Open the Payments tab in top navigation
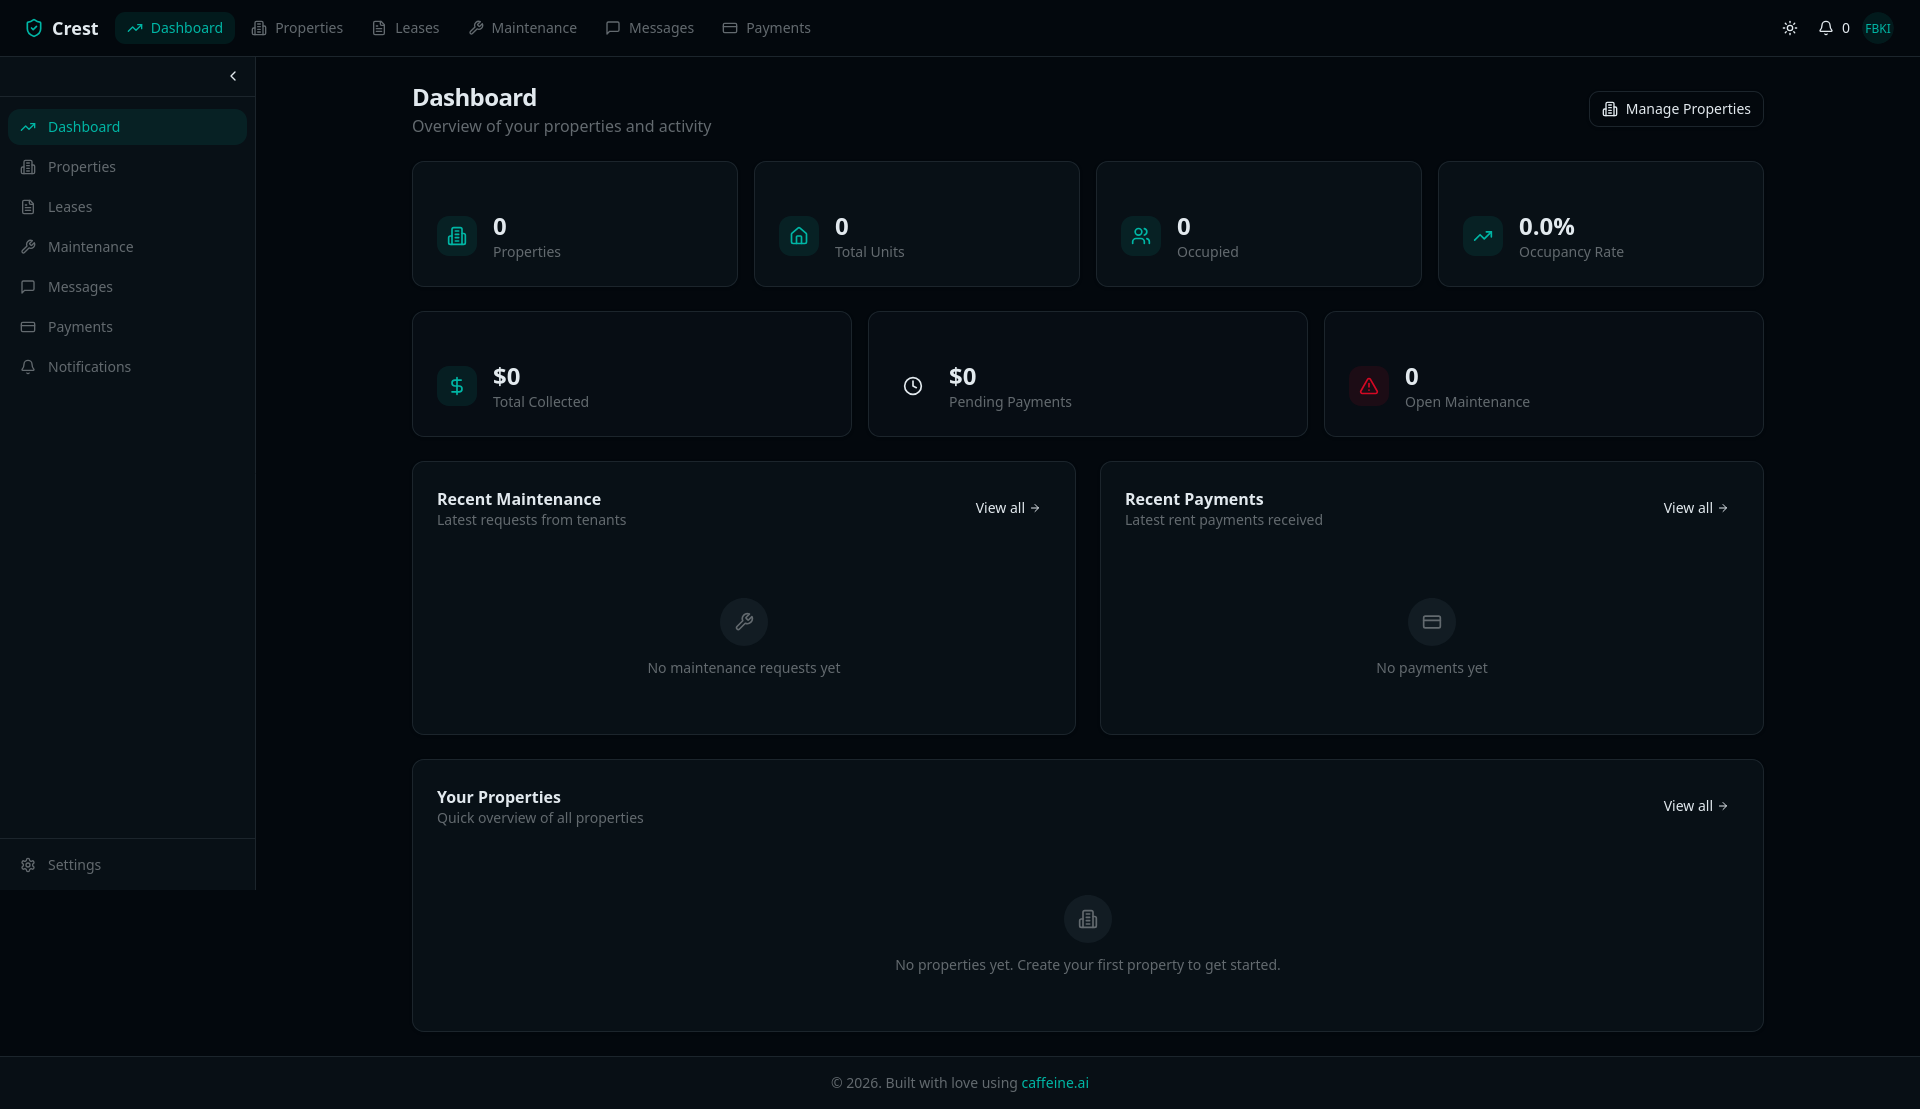The width and height of the screenshot is (1920, 1110). pos(766,28)
